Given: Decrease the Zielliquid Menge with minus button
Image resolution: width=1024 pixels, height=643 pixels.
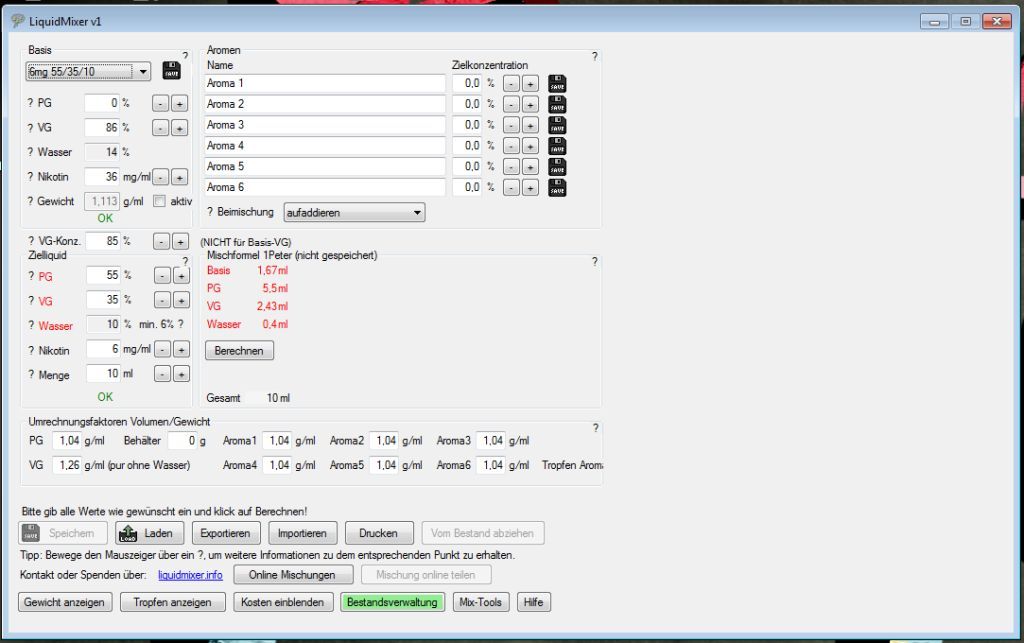Looking at the screenshot, I should coord(161,374).
